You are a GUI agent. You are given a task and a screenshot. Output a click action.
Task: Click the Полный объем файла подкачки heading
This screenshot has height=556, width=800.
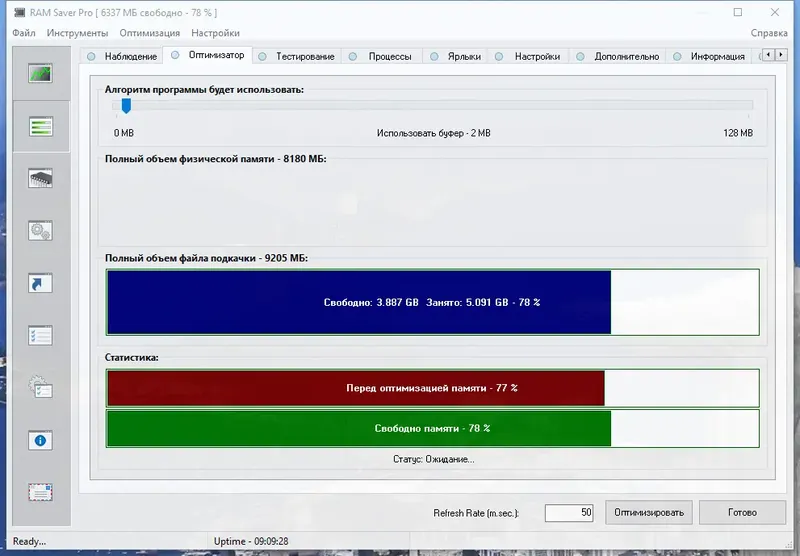tap(206, 258)
